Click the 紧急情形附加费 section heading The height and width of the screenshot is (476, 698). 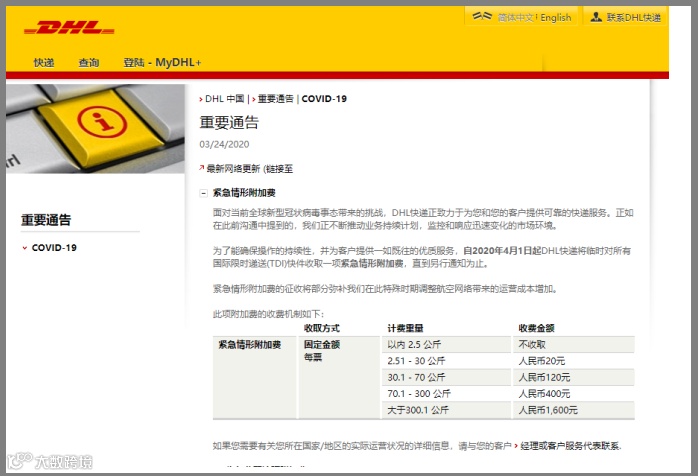point(244,193)
